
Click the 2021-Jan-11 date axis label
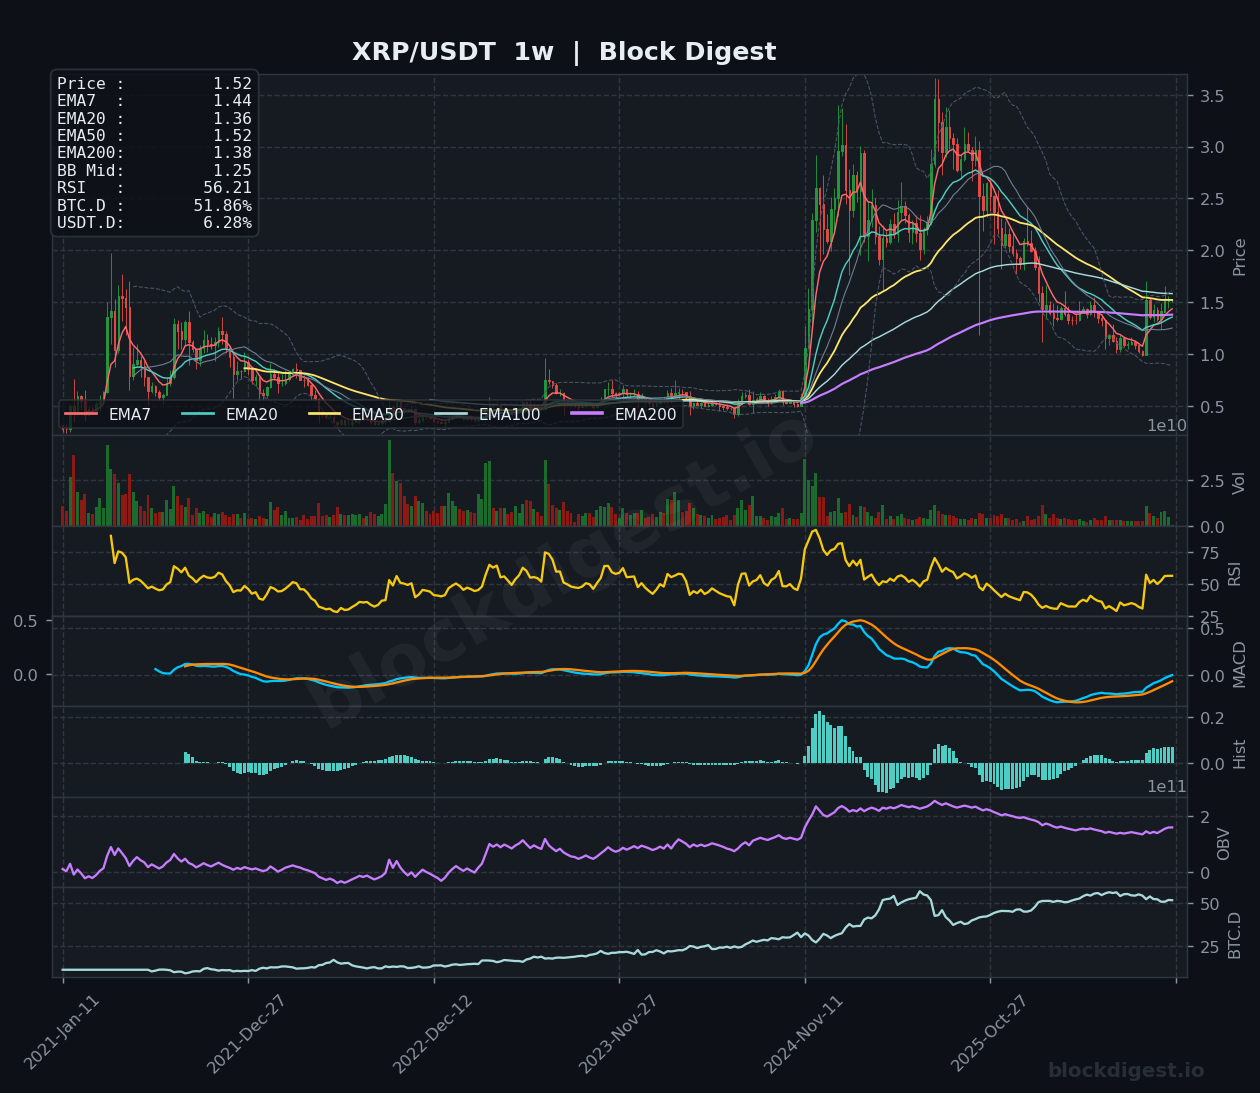(62, 1034)
